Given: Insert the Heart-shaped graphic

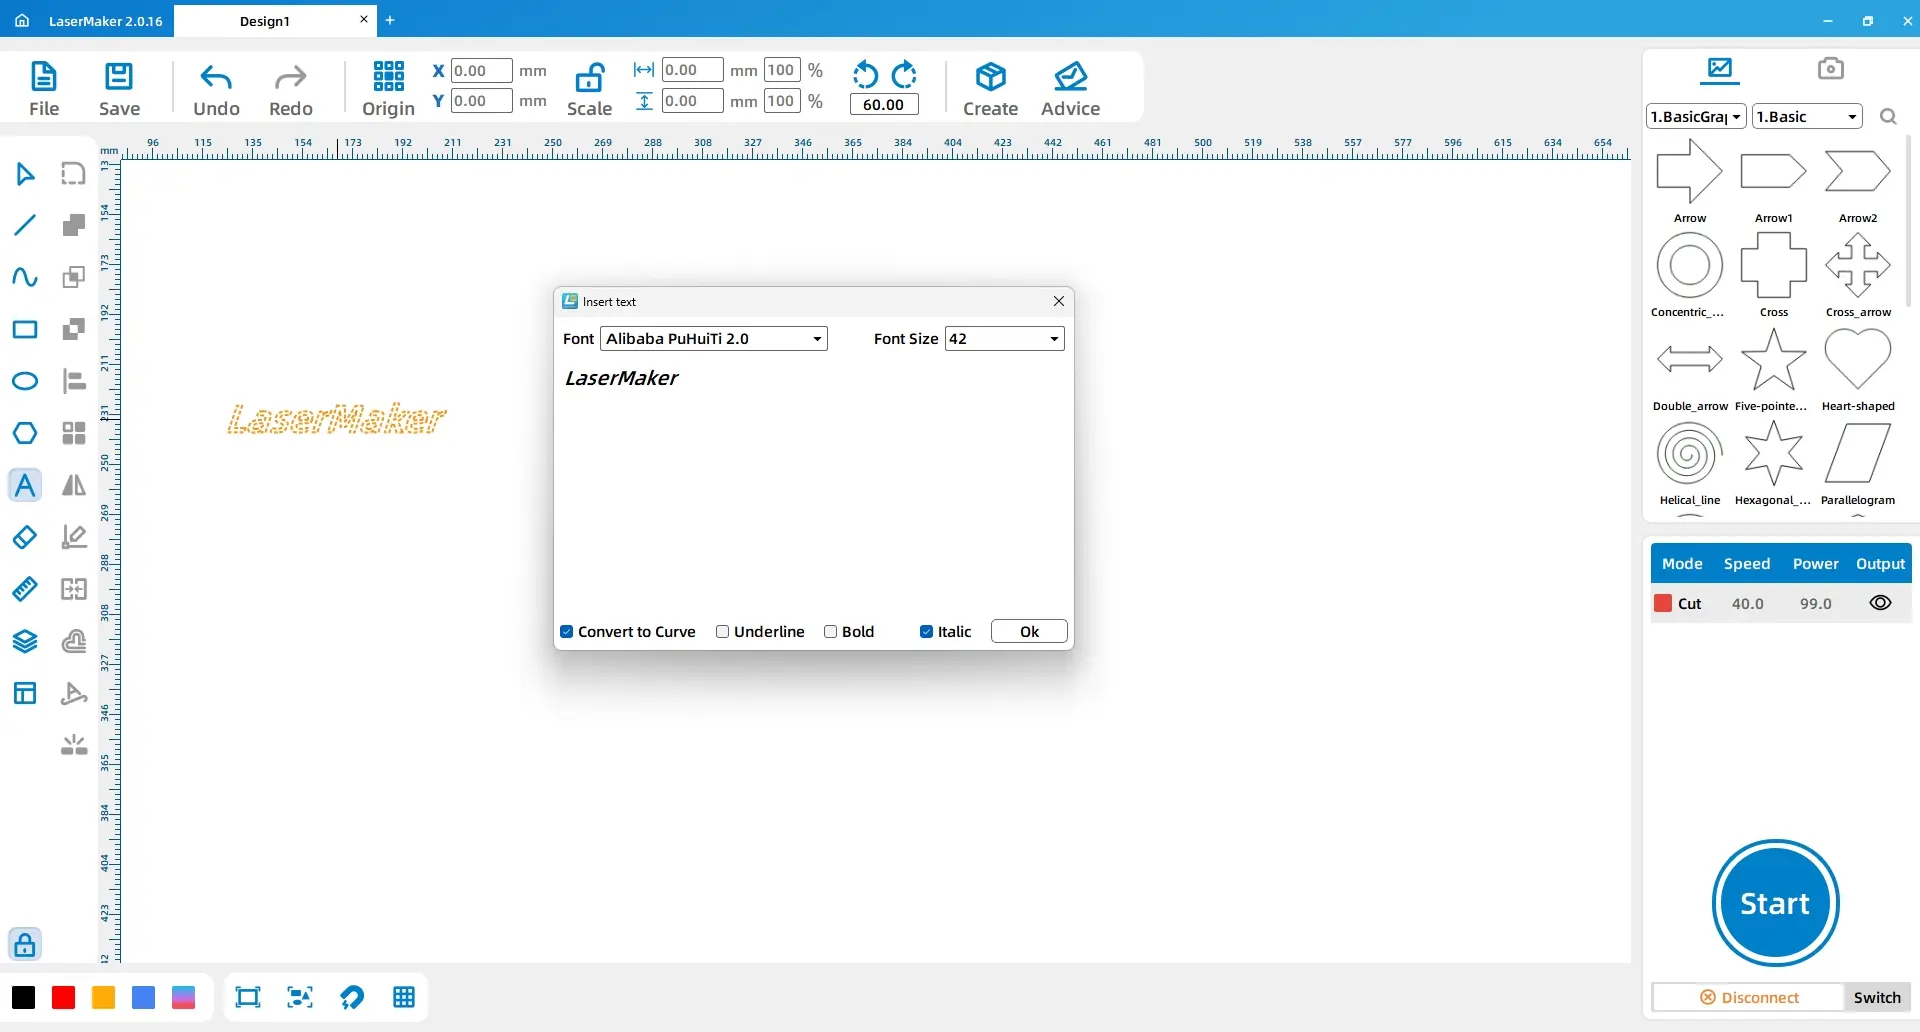Looking at the screenshot, I should [1857, 370].
